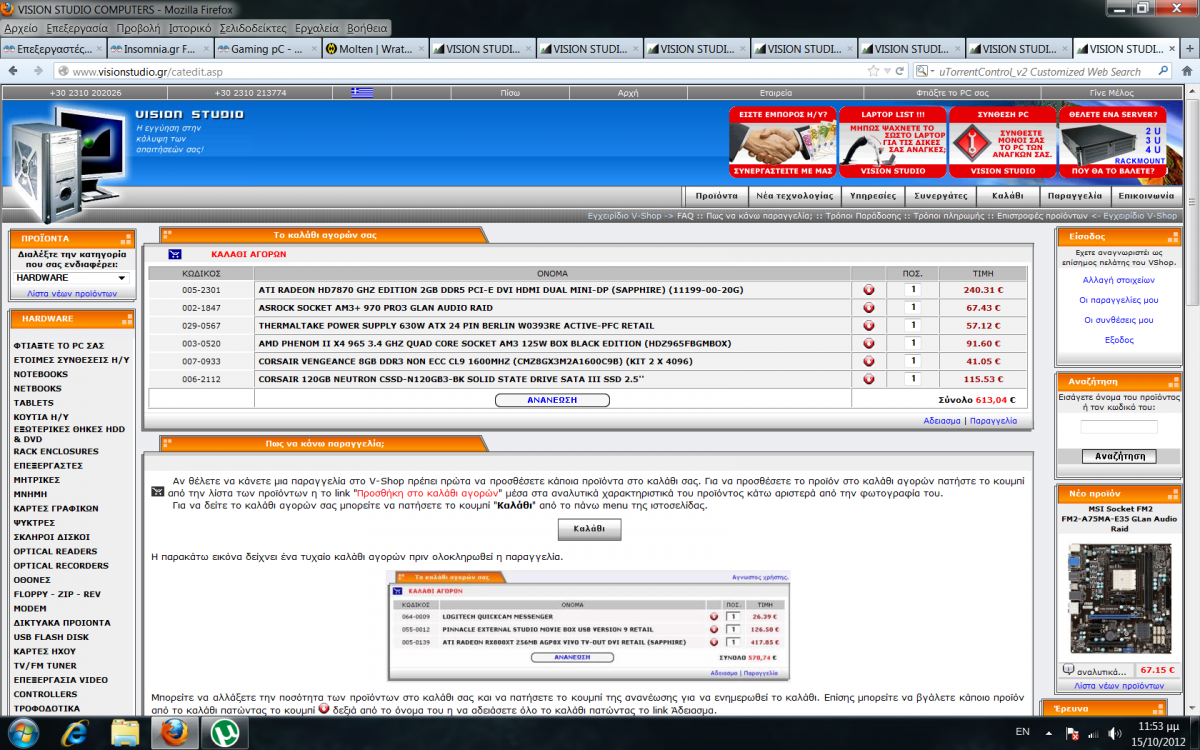The width and height of the screenshot is (1200, 750).
Task: Open the NOTEBOOKS category
Action: [41, 374]
